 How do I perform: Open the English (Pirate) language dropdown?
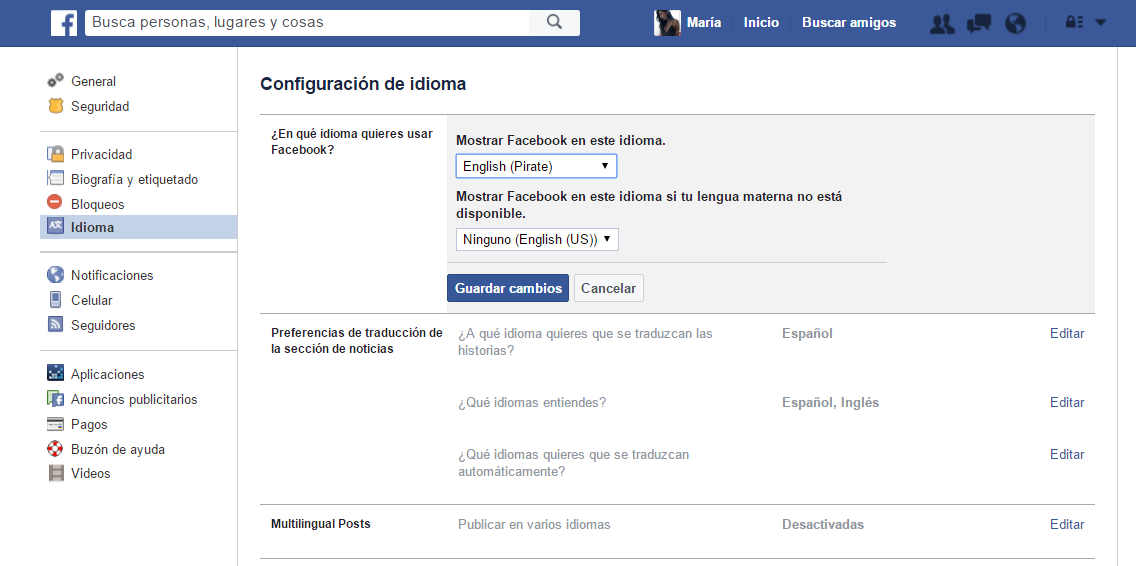(x=536, y=166)
